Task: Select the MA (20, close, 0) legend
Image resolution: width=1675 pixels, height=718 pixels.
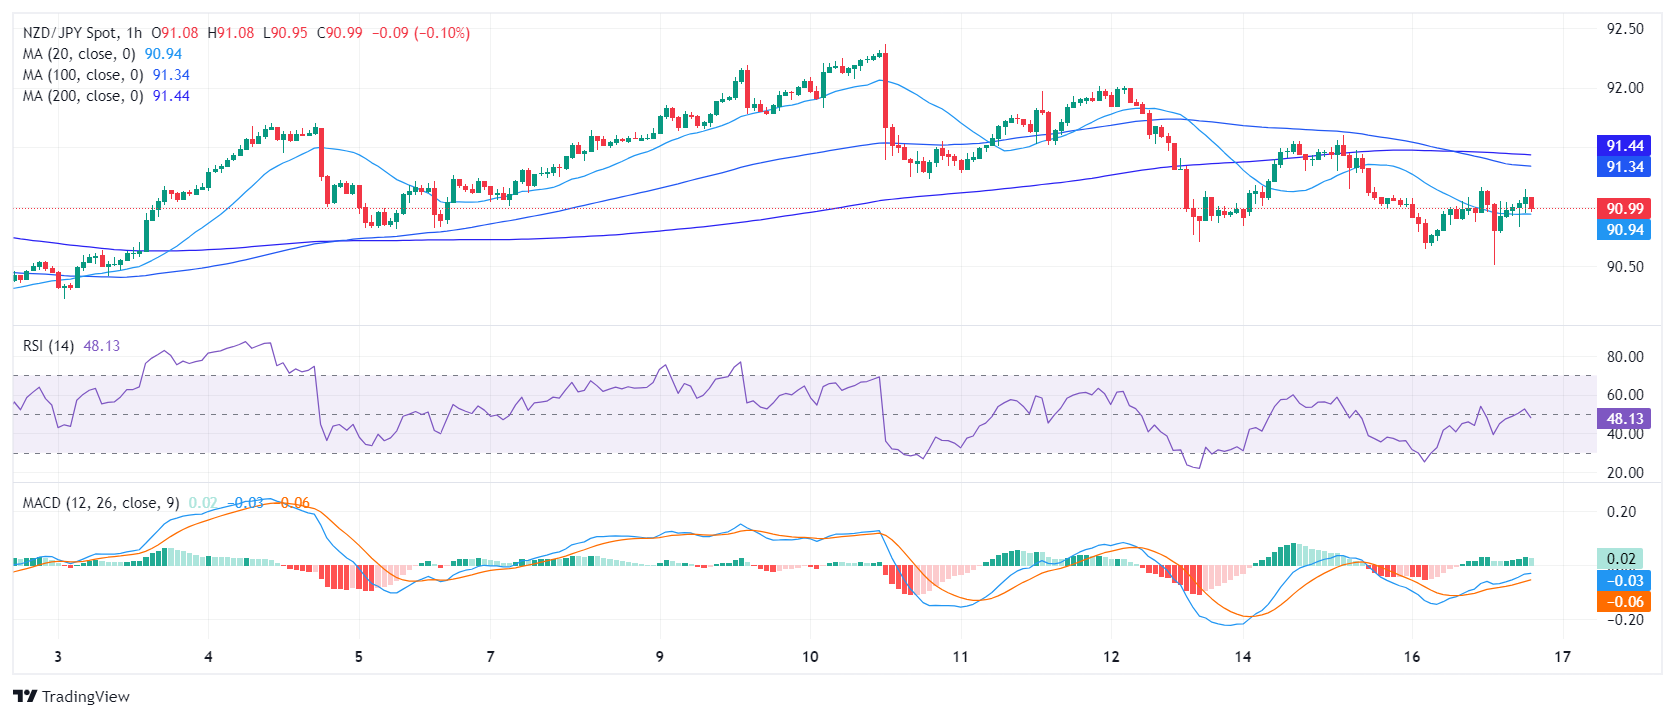Action: [x=79, y=54]
